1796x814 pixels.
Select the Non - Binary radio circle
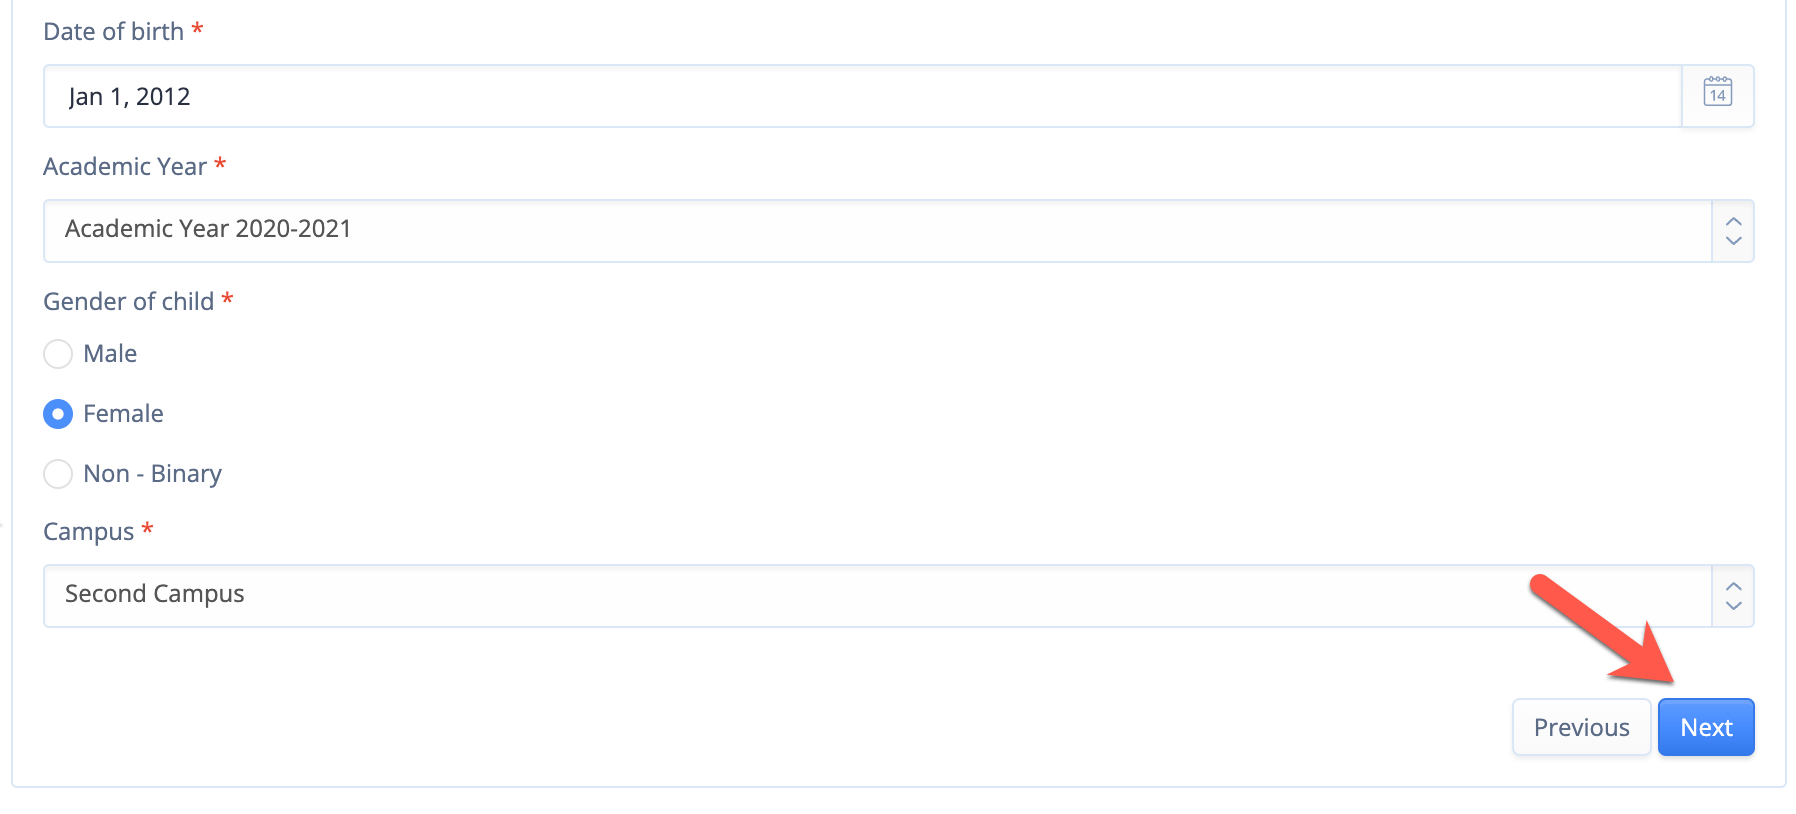58,474
